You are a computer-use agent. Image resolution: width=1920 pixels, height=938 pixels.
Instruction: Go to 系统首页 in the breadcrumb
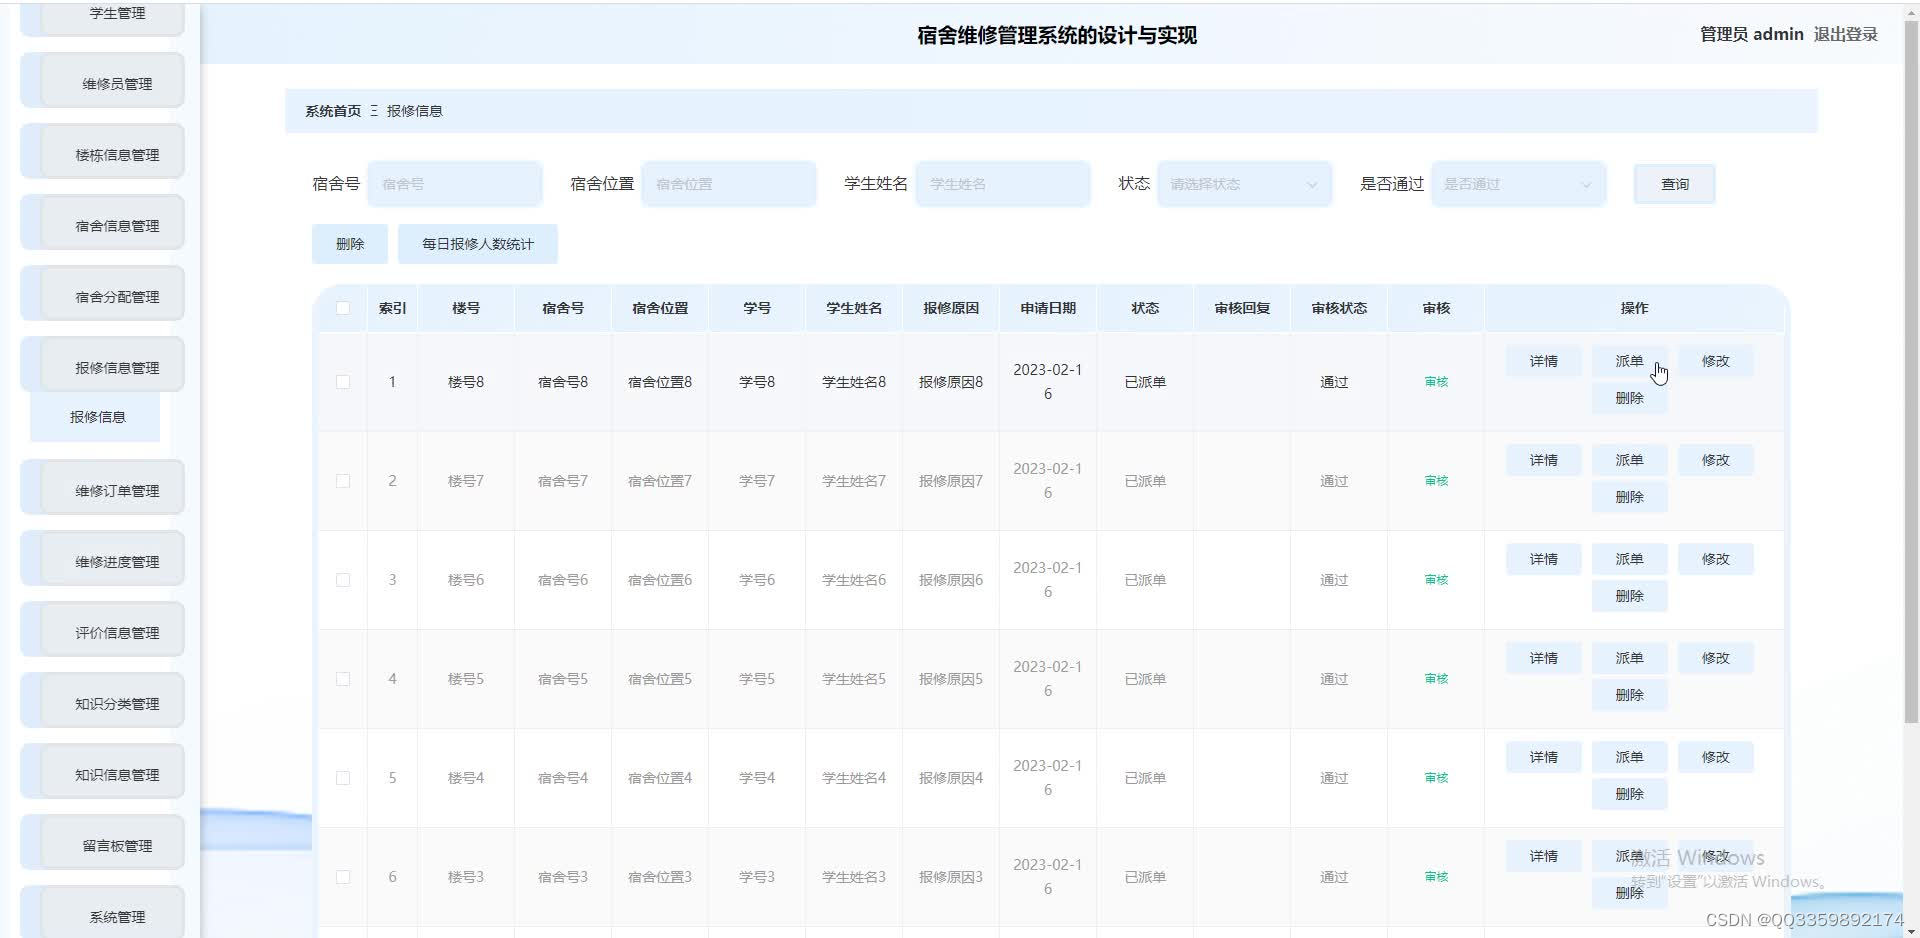pyautogui.click(x=333, y=111)
